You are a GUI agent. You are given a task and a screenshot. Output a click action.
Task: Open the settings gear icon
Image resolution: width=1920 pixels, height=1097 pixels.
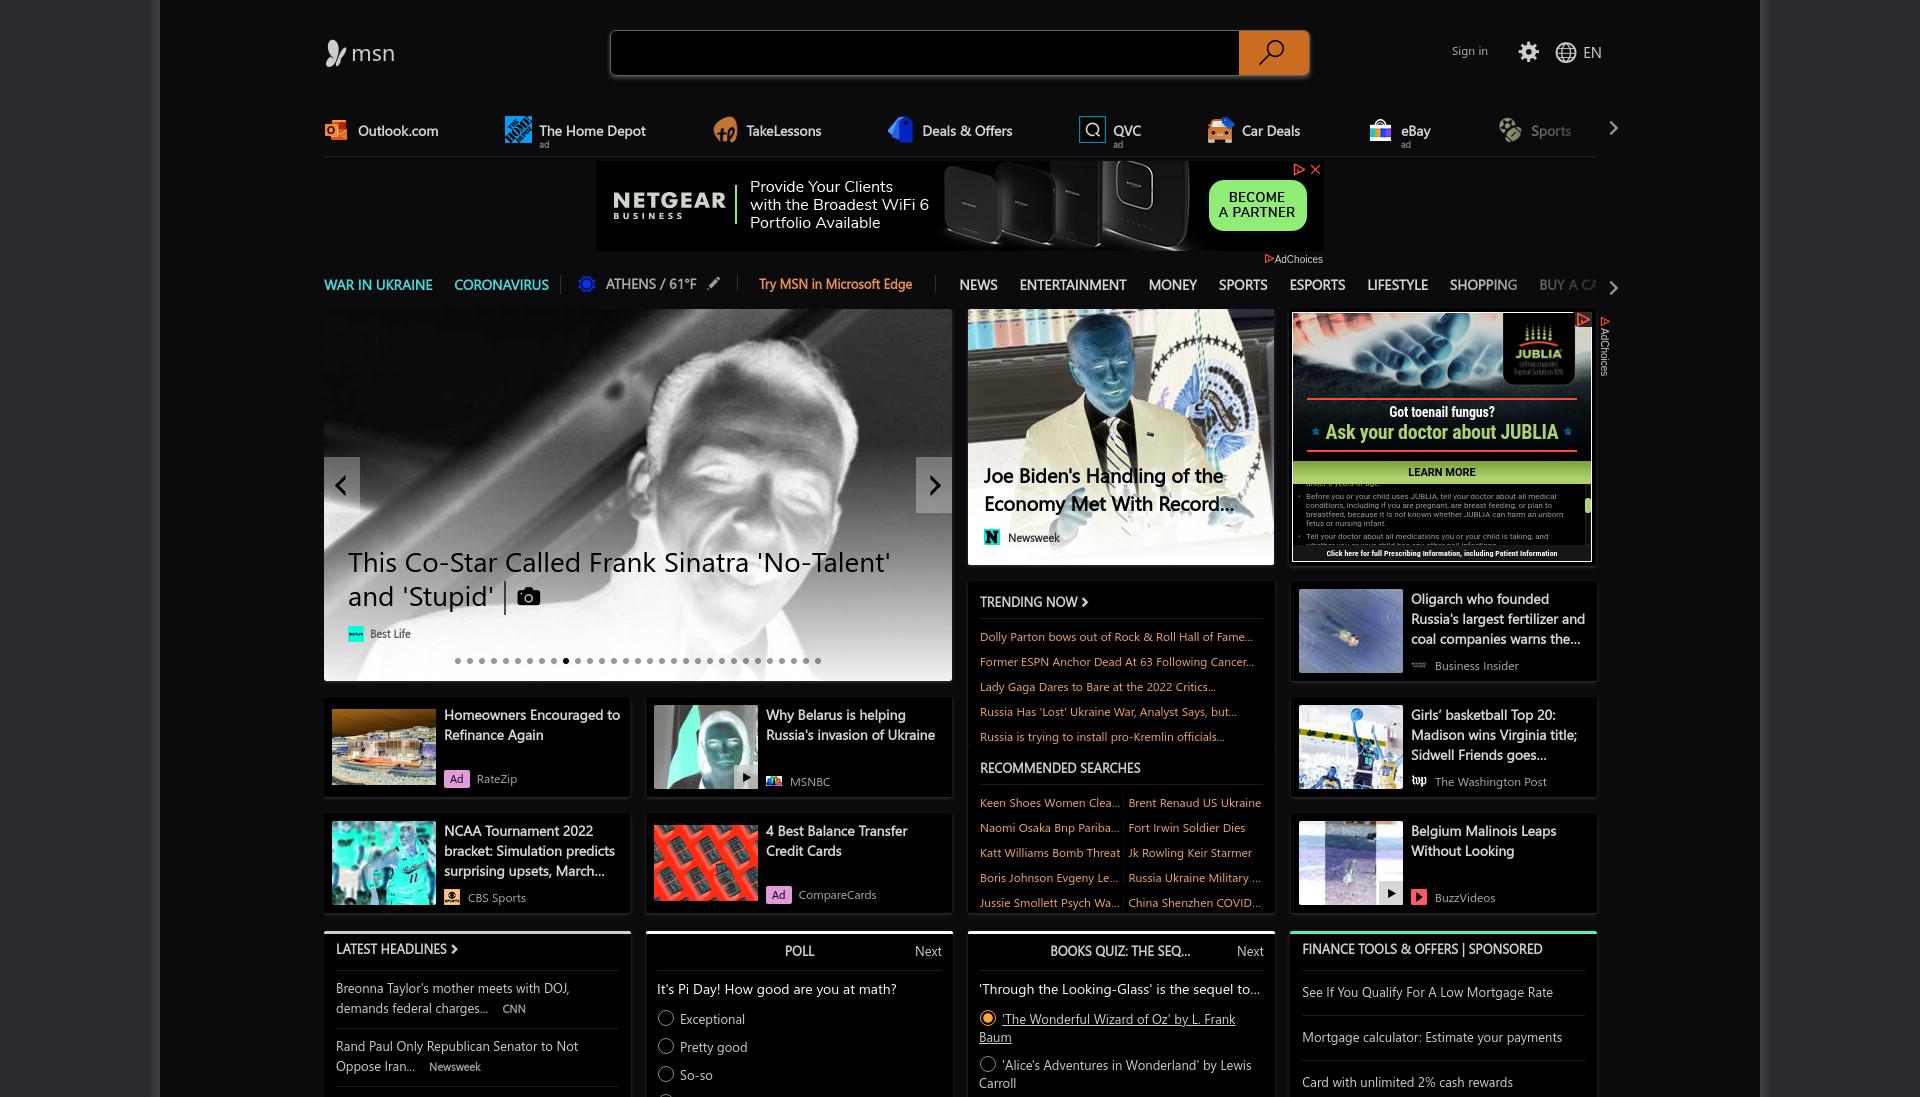pyautogui.click(x=1528, y=52)
